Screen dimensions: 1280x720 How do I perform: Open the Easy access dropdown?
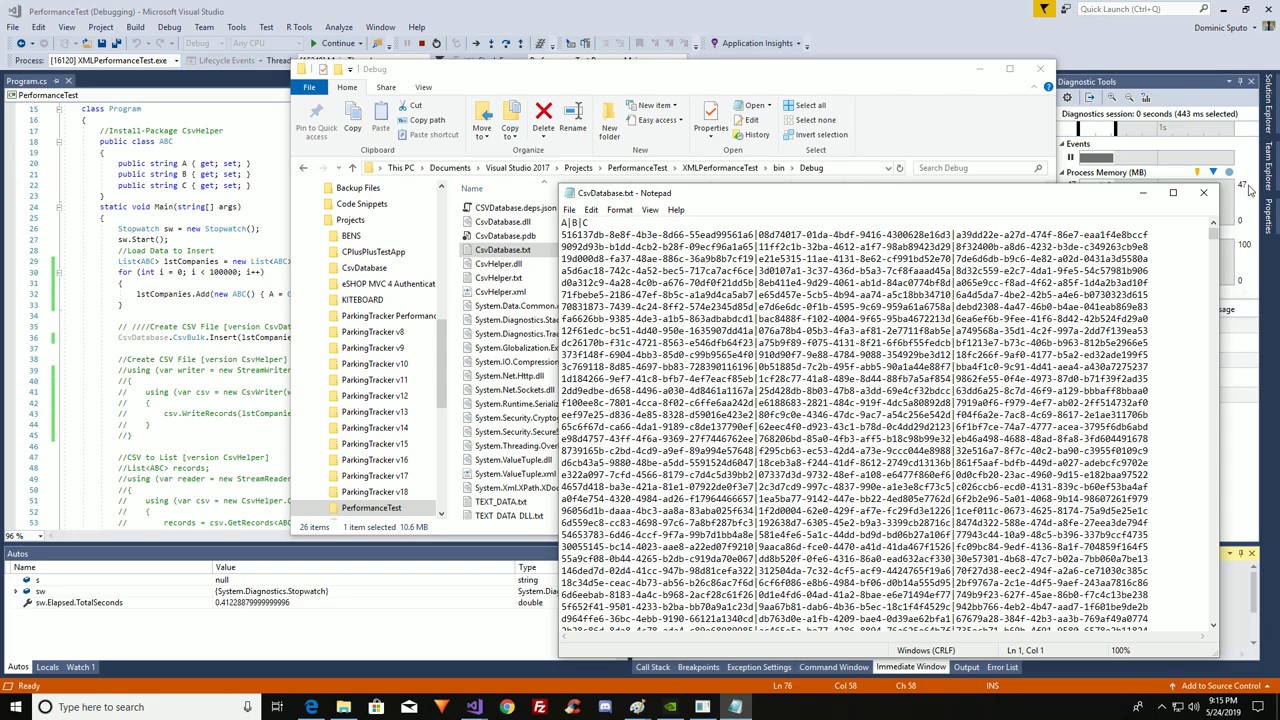(x=653, y=120)
